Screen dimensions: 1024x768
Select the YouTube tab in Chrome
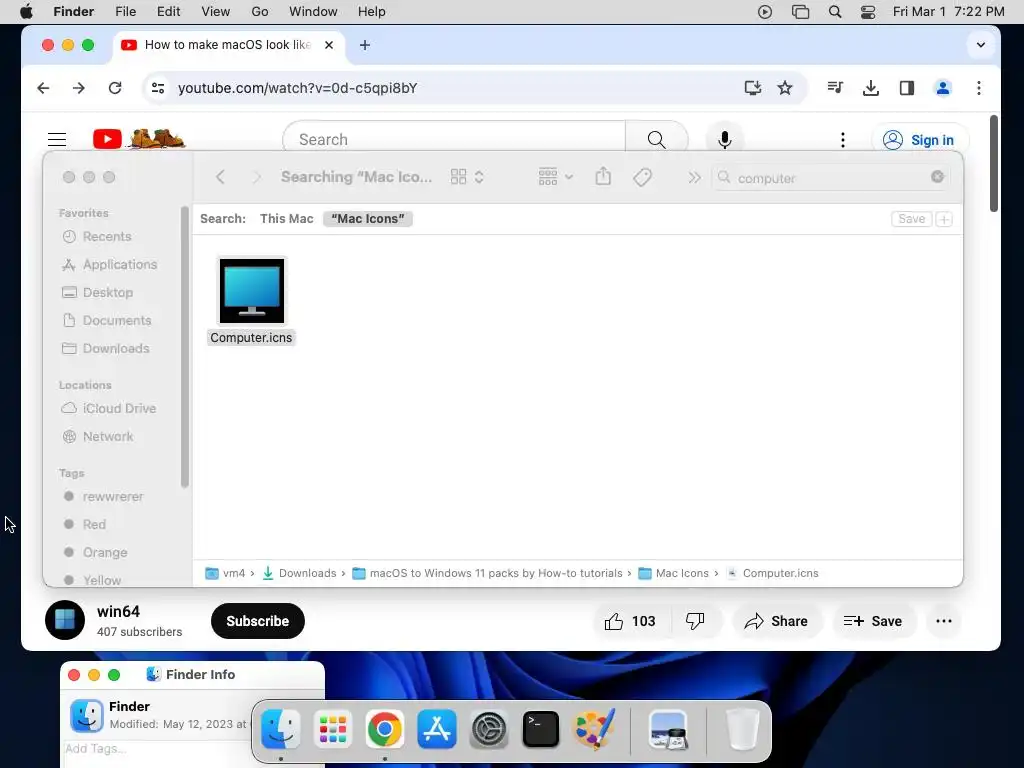[227, 45]
